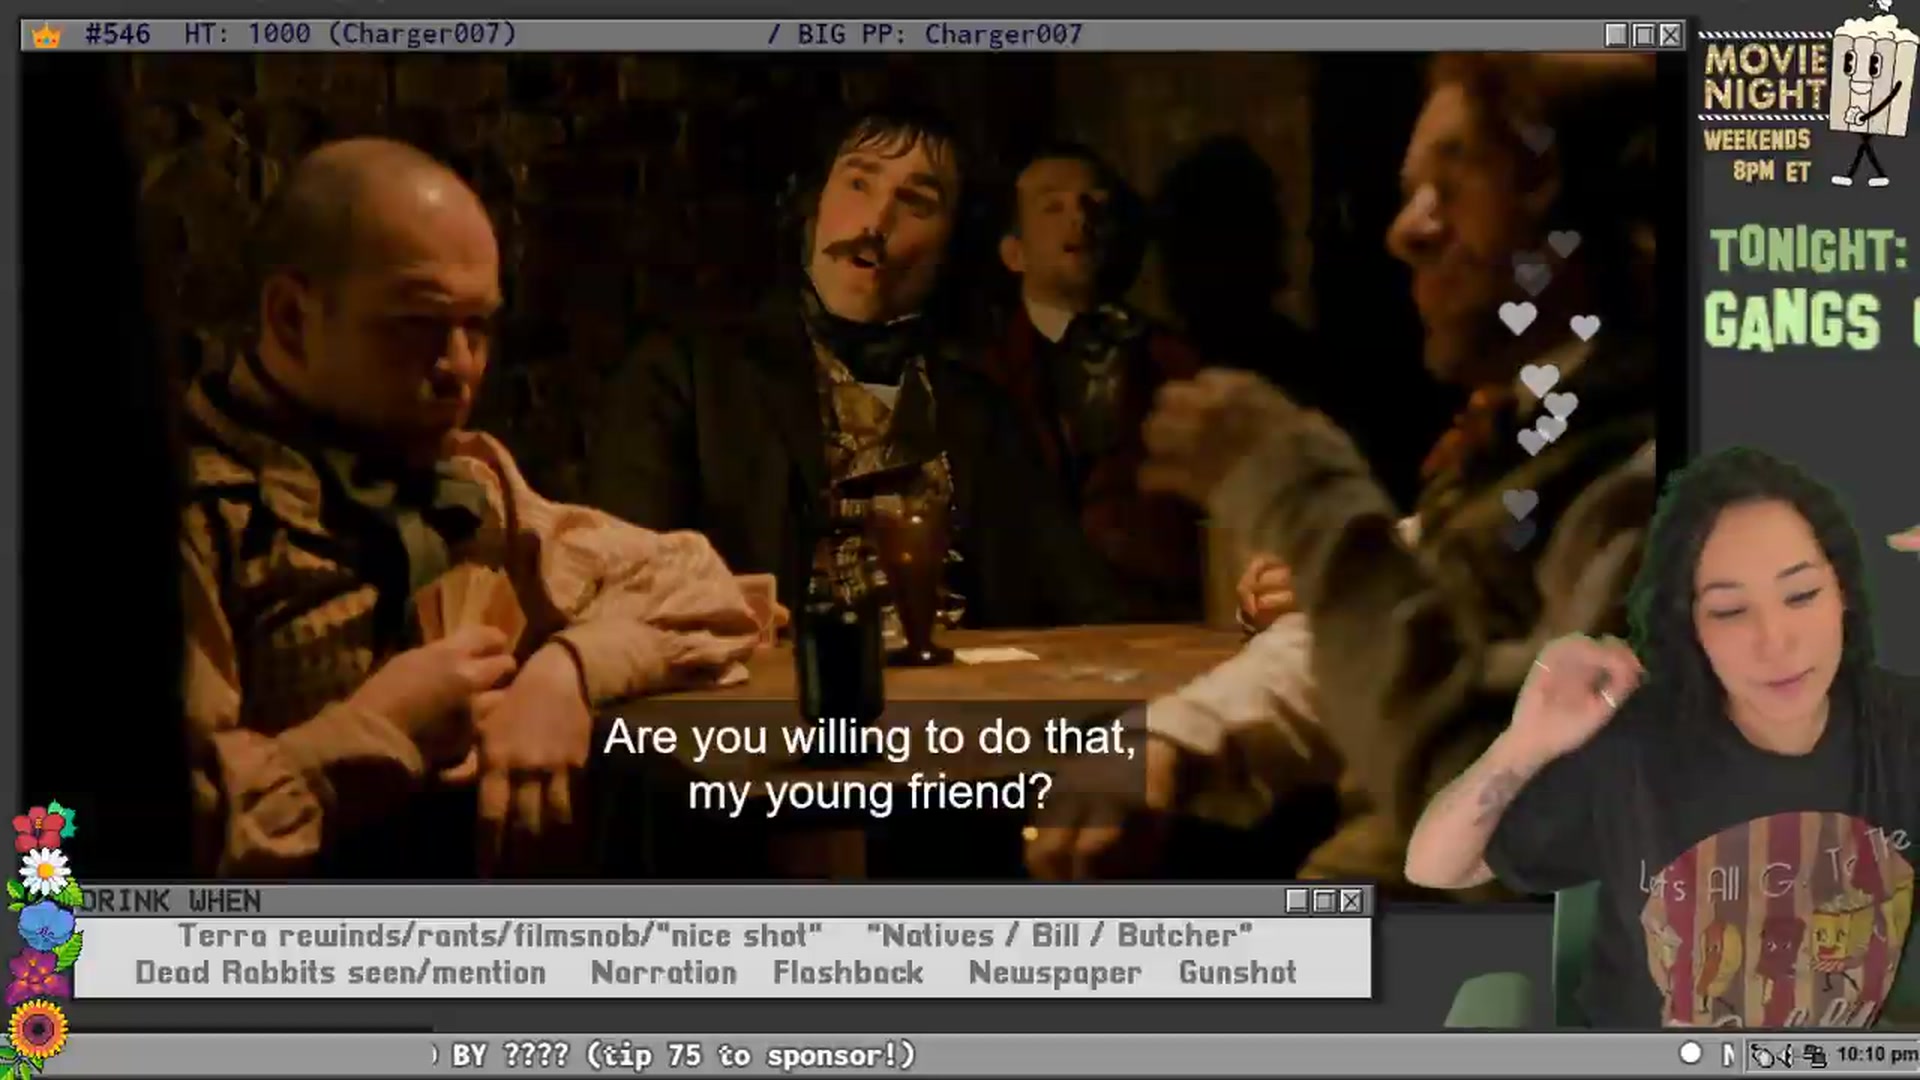Click 'Dead Rabbits seen/mention' rule
The height and width of the screenshot is (1080, 1920).
click(341, 973)
